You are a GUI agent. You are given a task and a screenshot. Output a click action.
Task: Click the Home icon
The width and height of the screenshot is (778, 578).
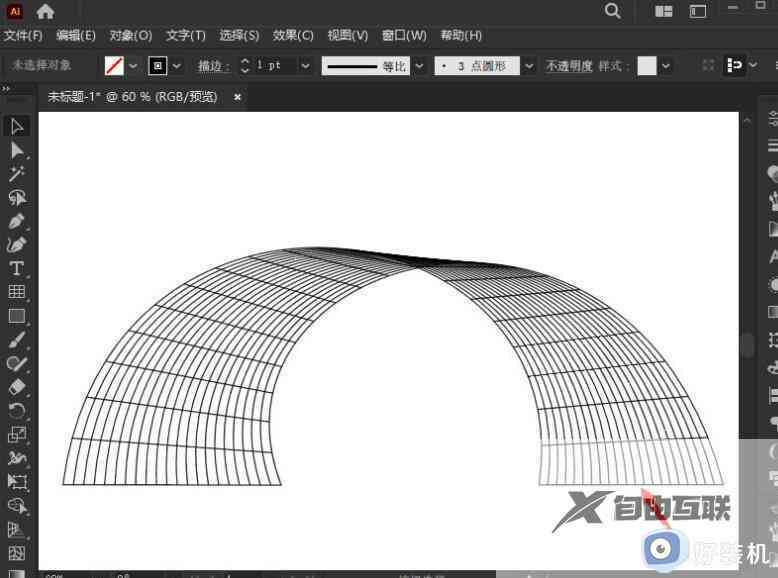coord(45,11)
